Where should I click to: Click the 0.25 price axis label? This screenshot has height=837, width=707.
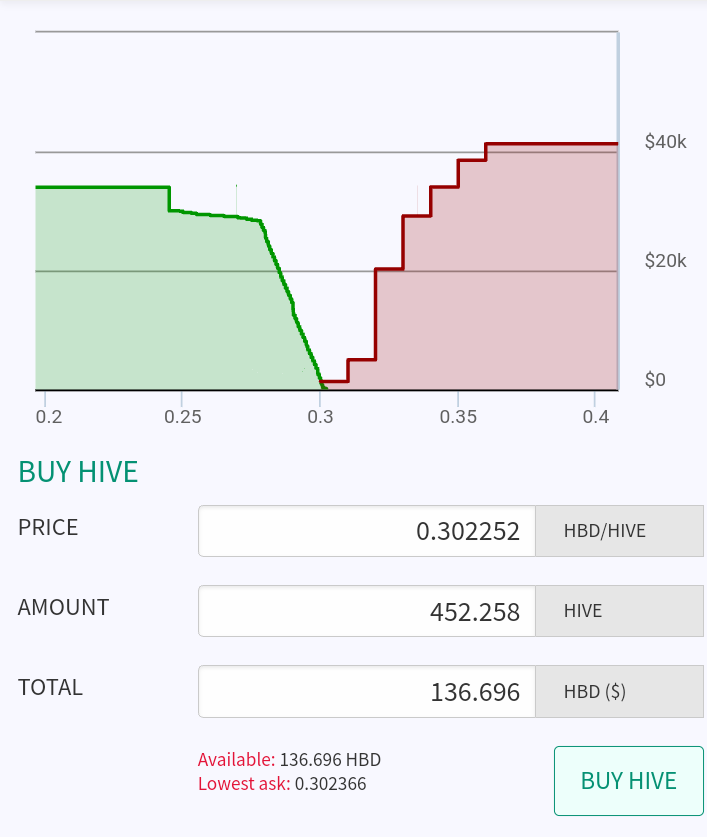183,417
